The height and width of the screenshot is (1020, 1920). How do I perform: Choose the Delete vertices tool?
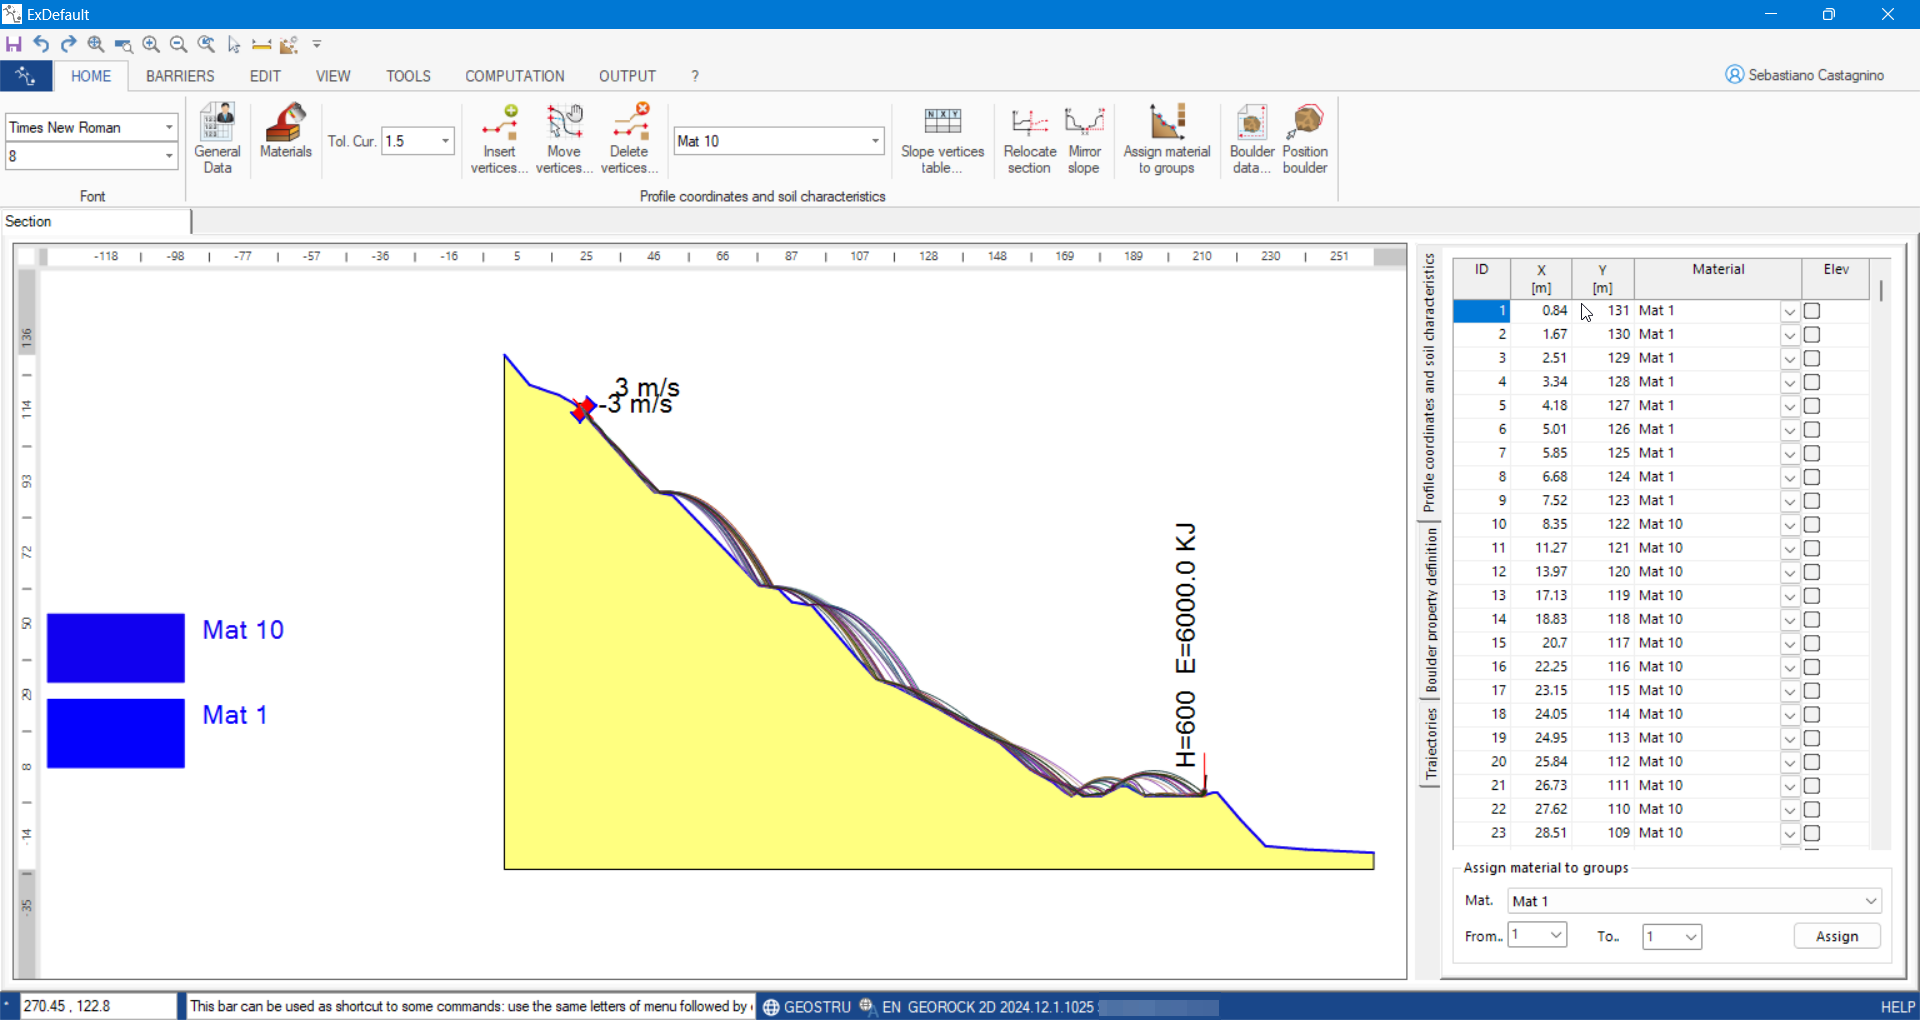click(629, 138)
